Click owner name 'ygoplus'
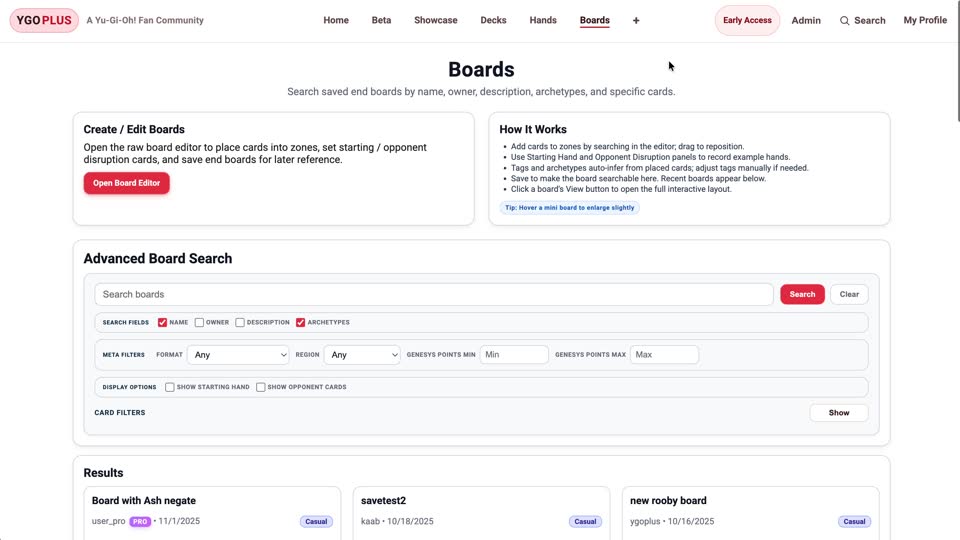This screenshot has height=540, width=960. tap(645, 522)
